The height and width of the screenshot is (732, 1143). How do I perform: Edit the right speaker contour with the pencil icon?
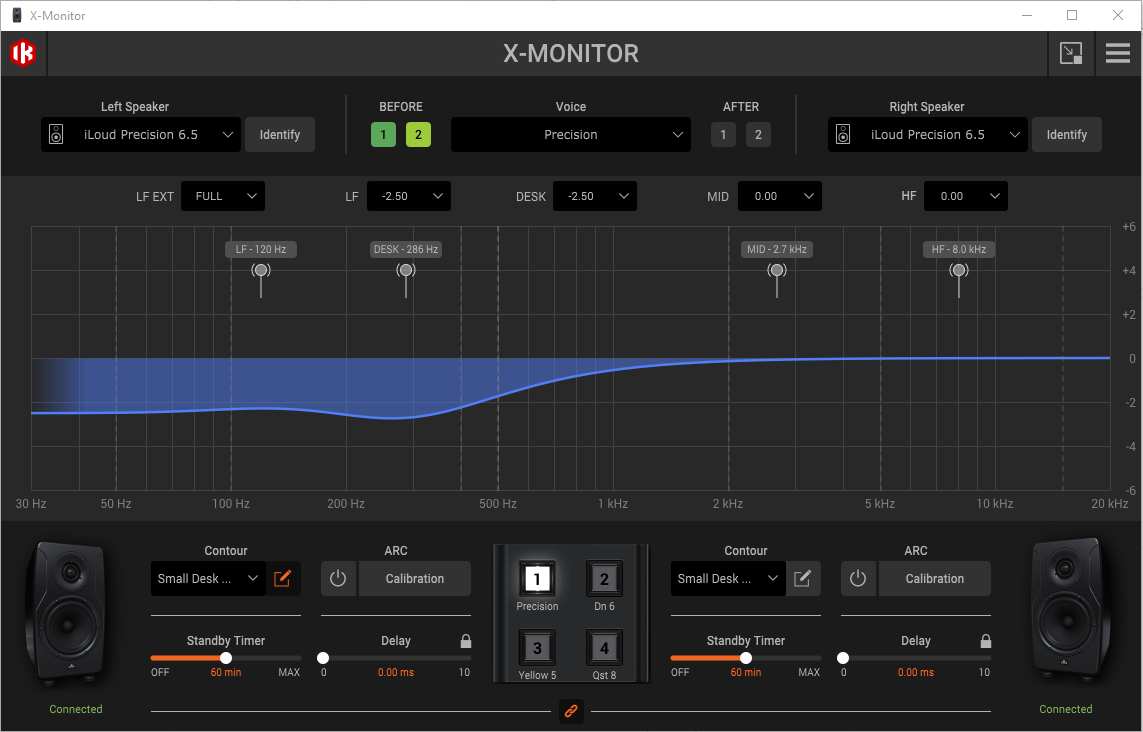click(803, 579)
